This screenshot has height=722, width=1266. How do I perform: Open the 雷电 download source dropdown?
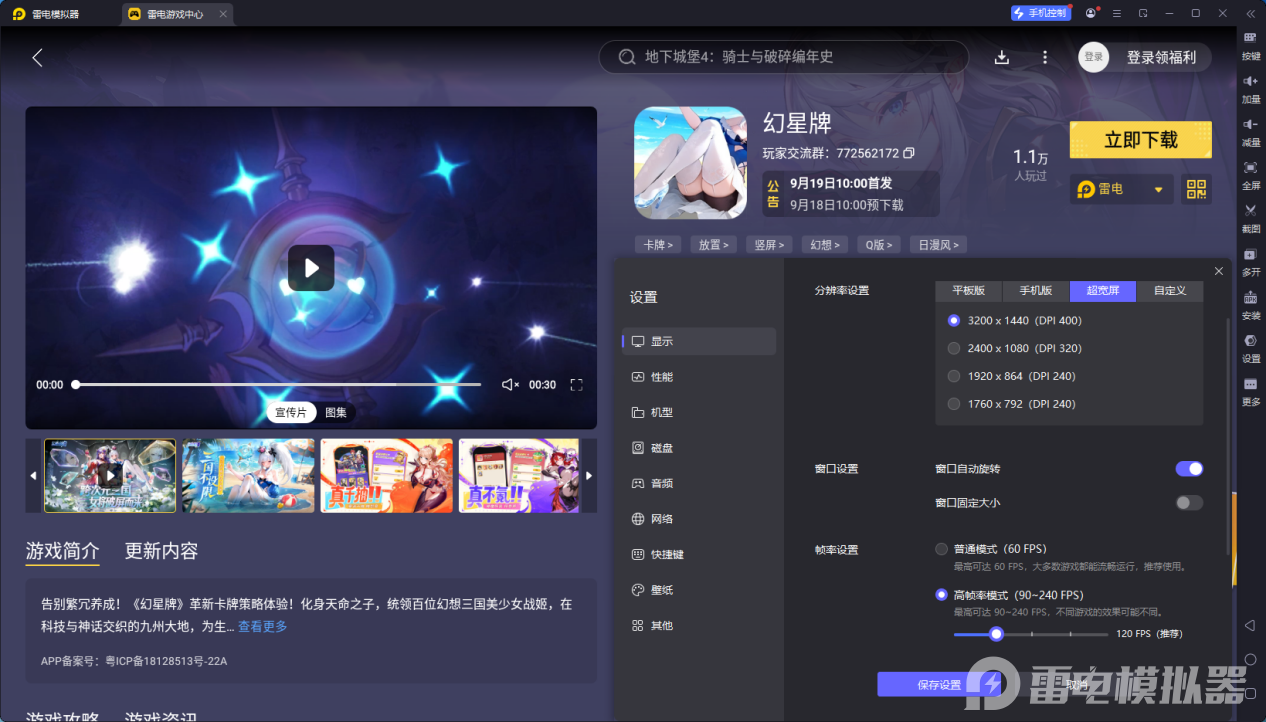pos(1120,189)
